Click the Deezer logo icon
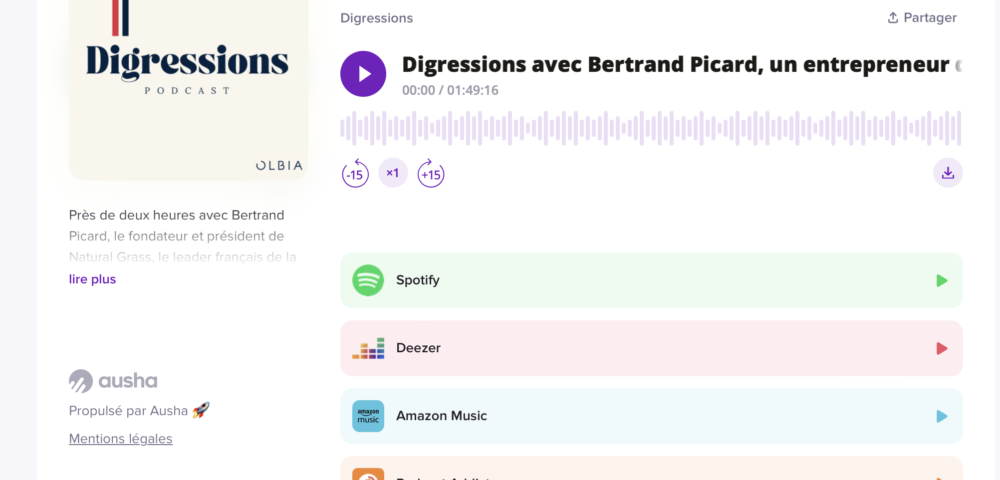The width and height of the screenshot is (1000, 480). 368,348
